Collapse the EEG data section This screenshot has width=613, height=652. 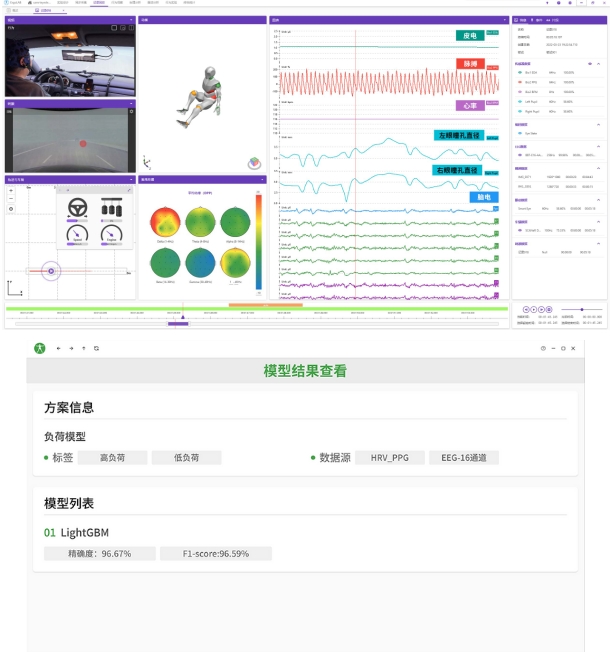[x=598, y=146]
